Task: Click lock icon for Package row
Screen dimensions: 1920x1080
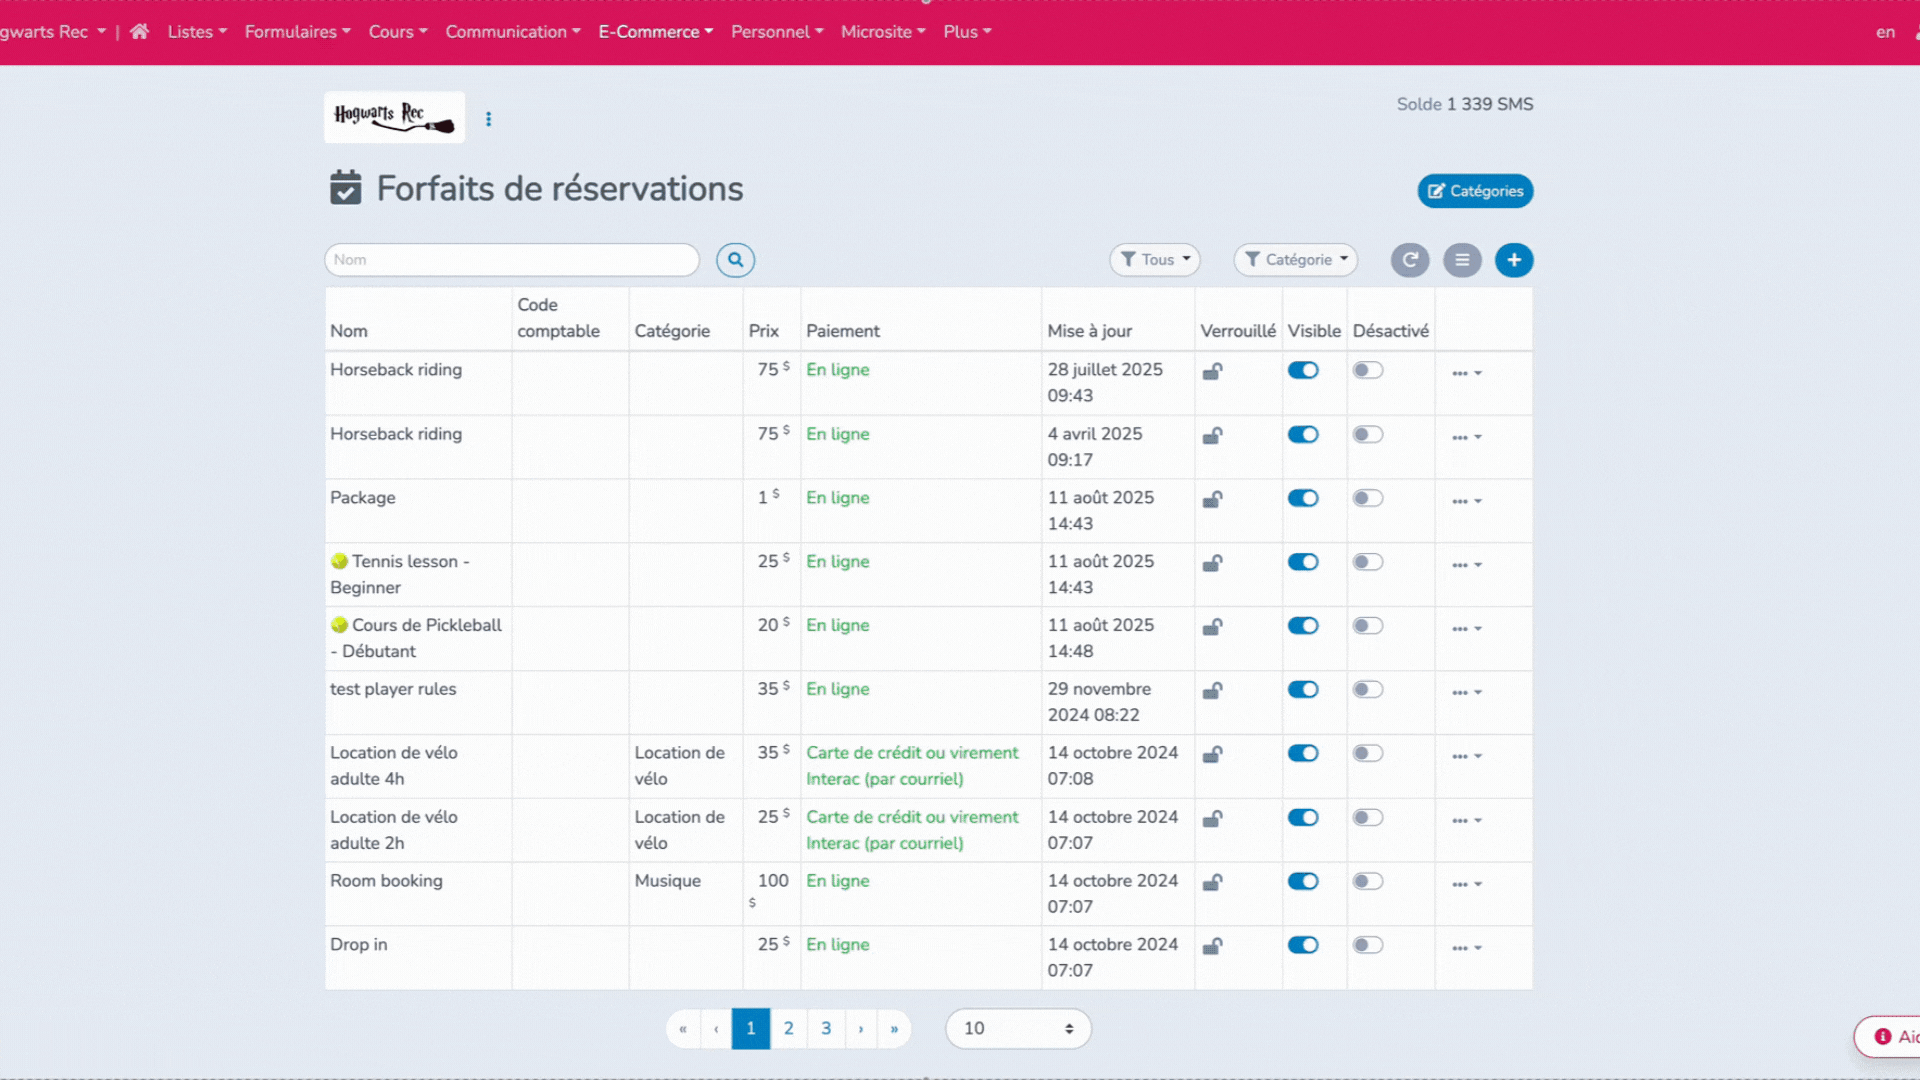Action: 1212,499
